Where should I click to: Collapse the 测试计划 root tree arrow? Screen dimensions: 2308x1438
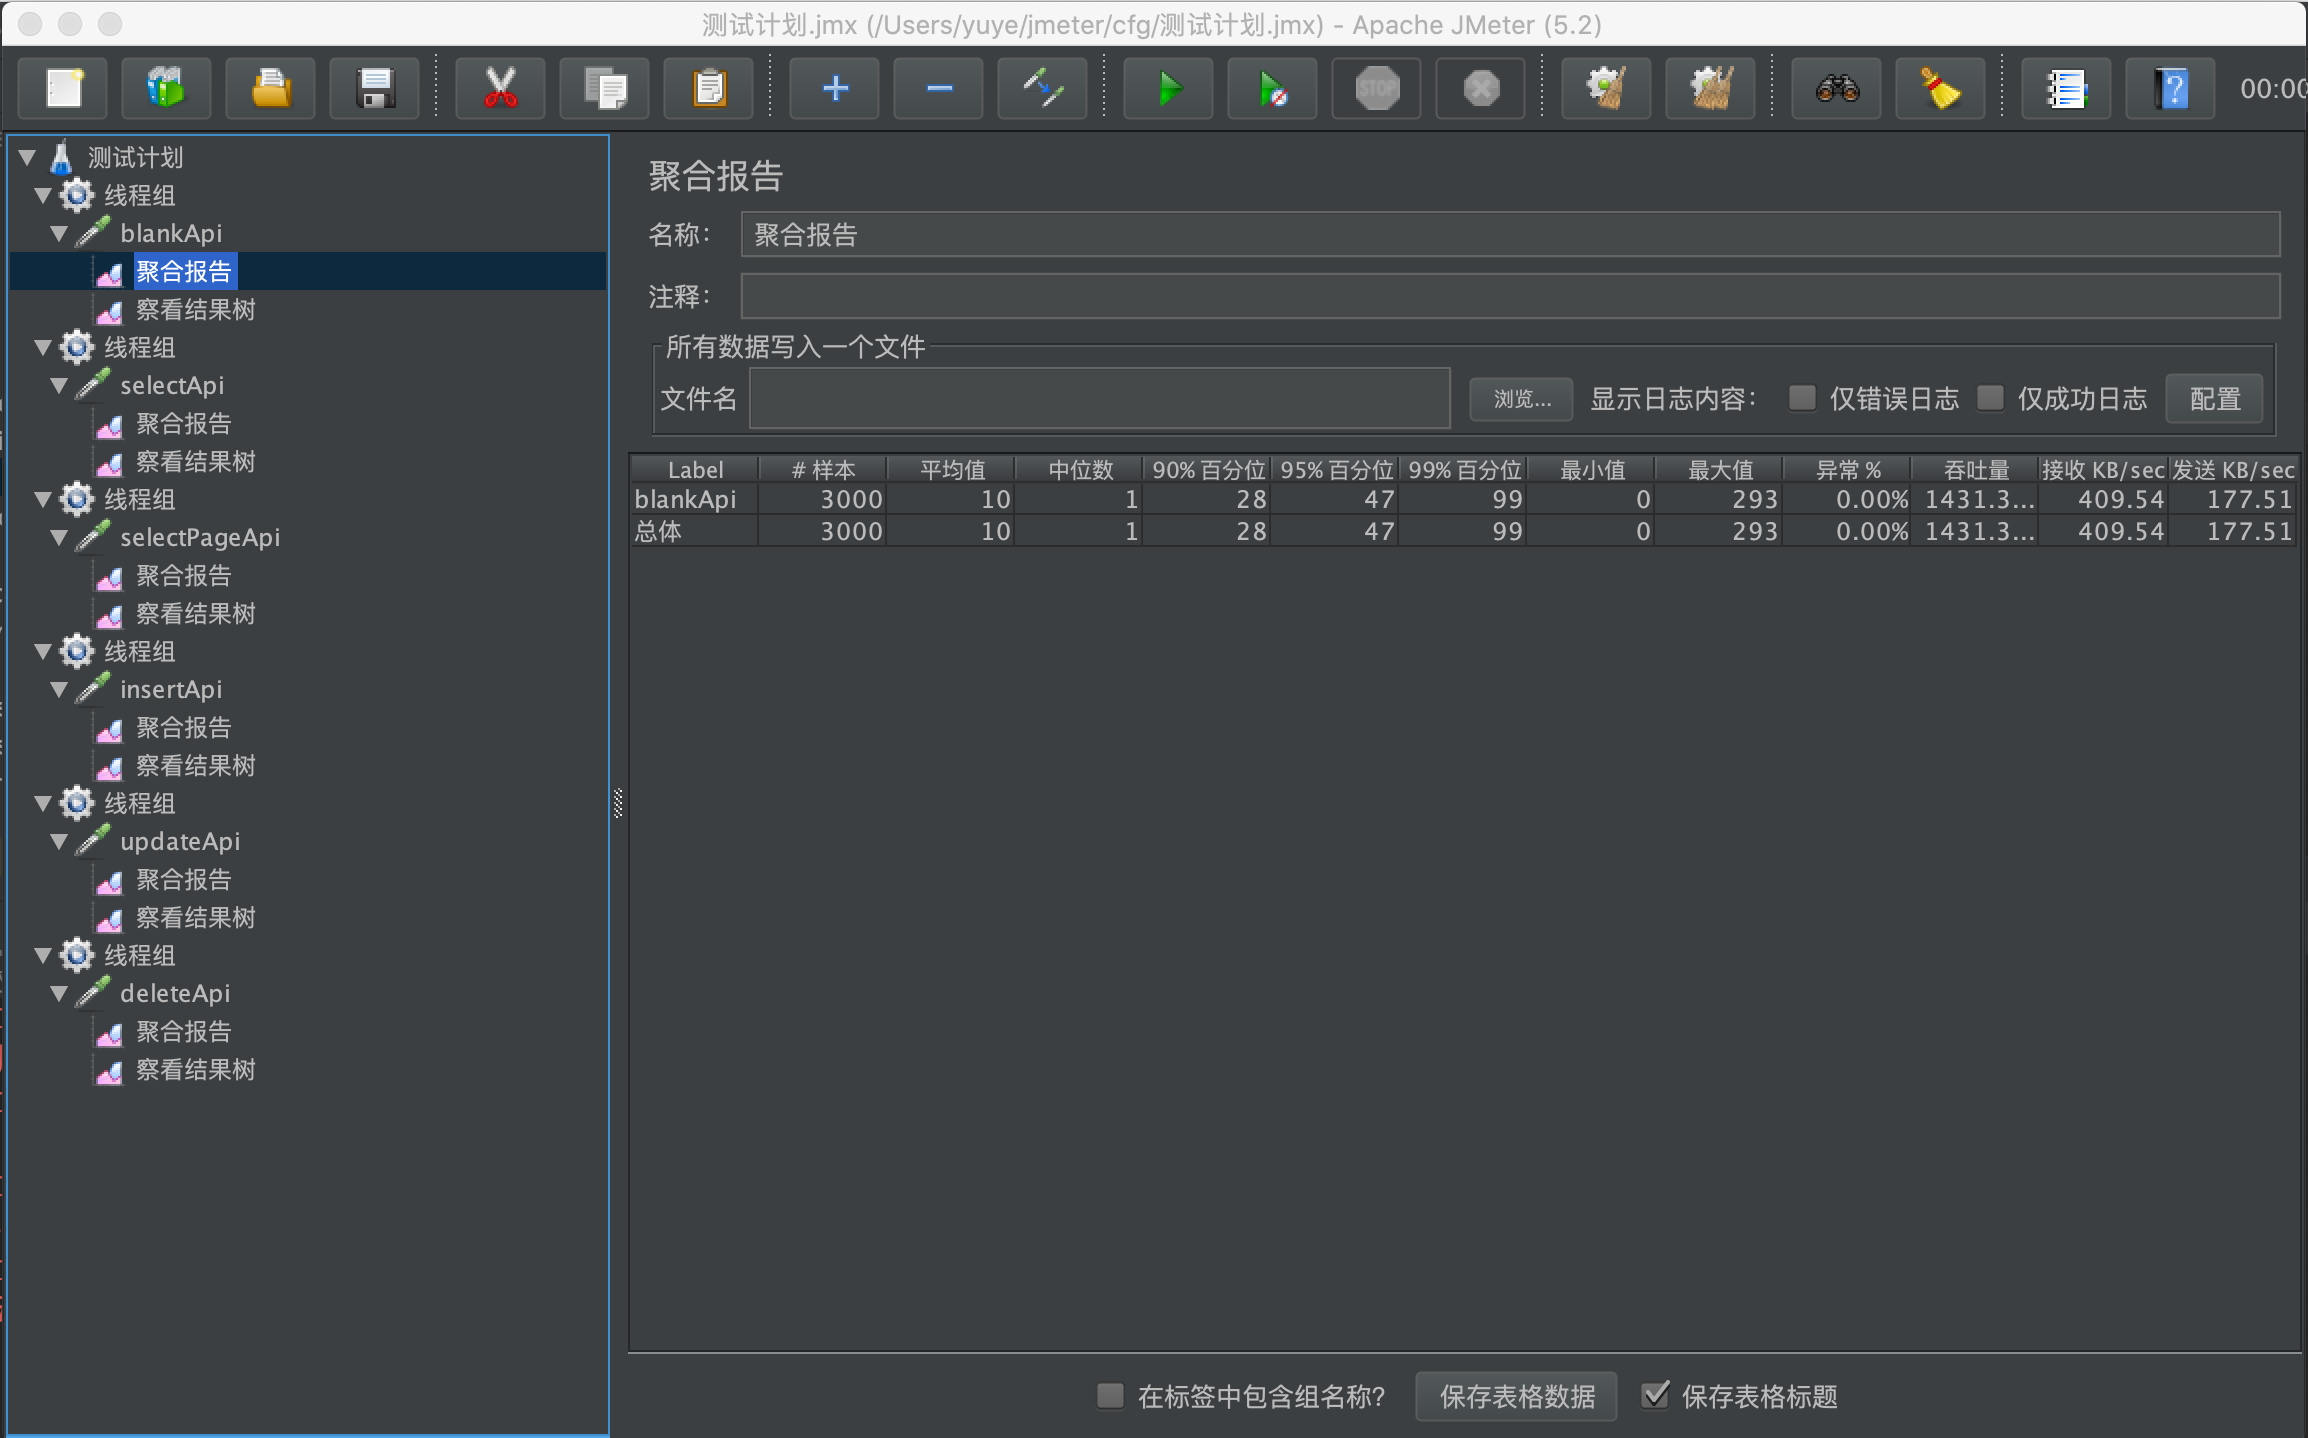pyautogui.click(x=27, y=157)
